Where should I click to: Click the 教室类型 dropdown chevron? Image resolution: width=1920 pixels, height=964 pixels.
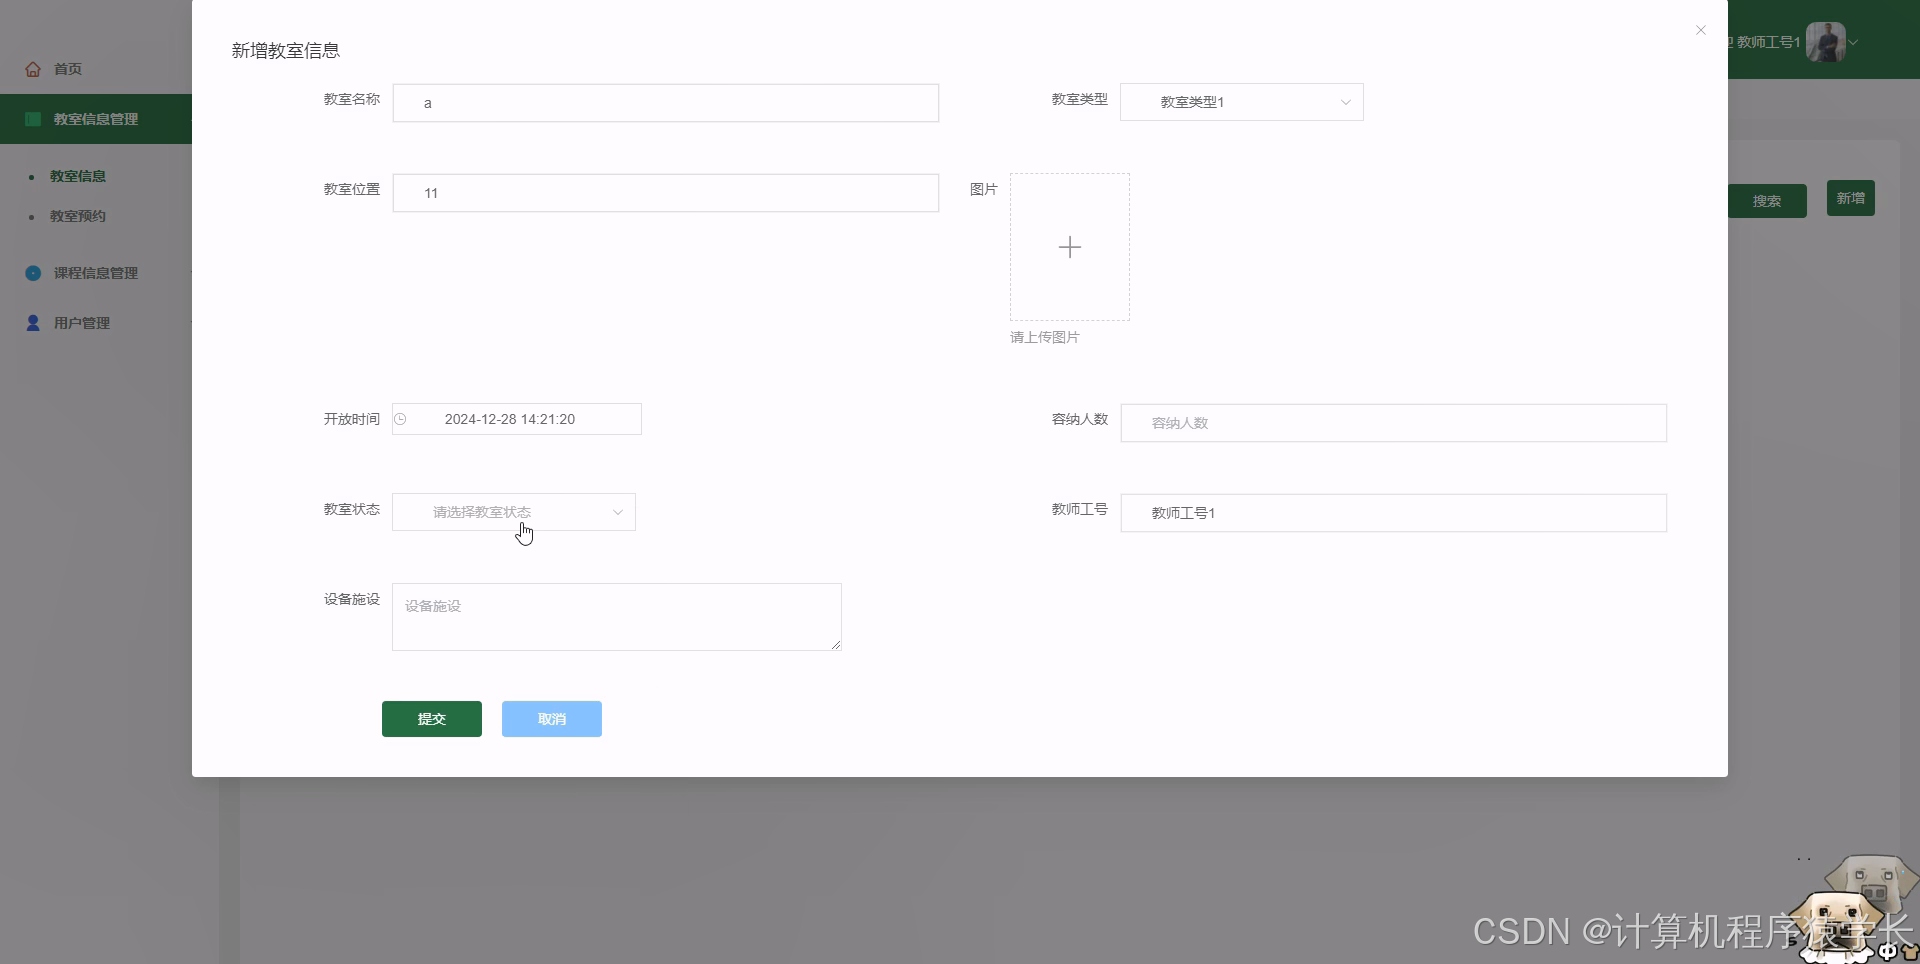coord(1345,102)
